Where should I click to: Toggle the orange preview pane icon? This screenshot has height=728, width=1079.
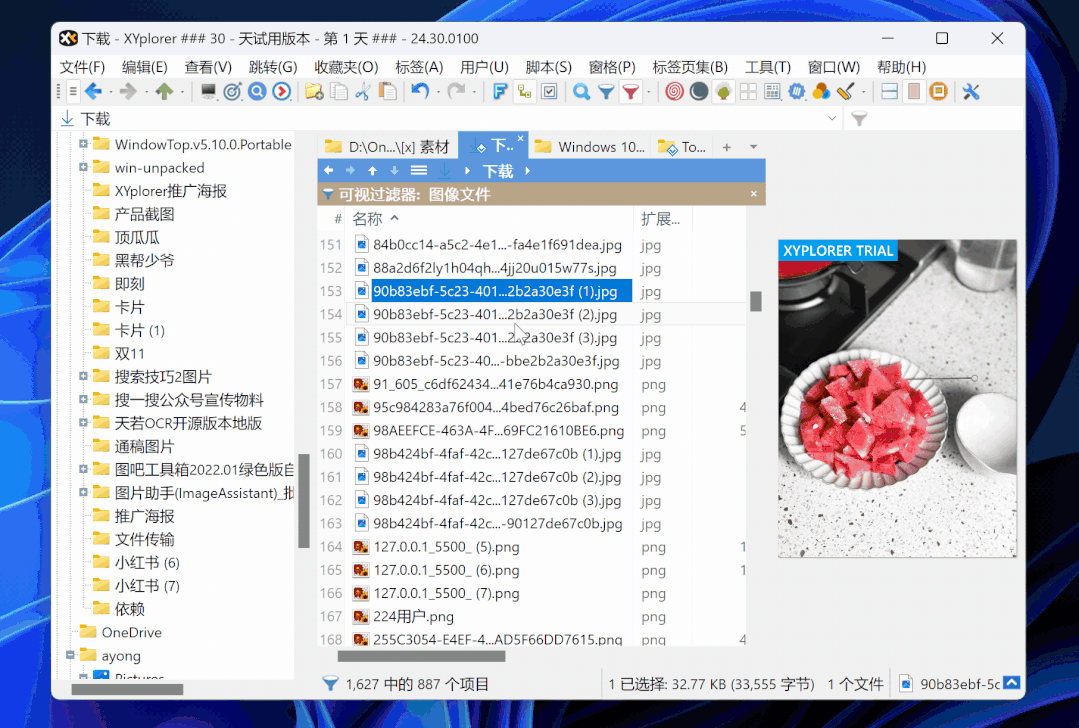pyautogui.click(x=938, y=92)
